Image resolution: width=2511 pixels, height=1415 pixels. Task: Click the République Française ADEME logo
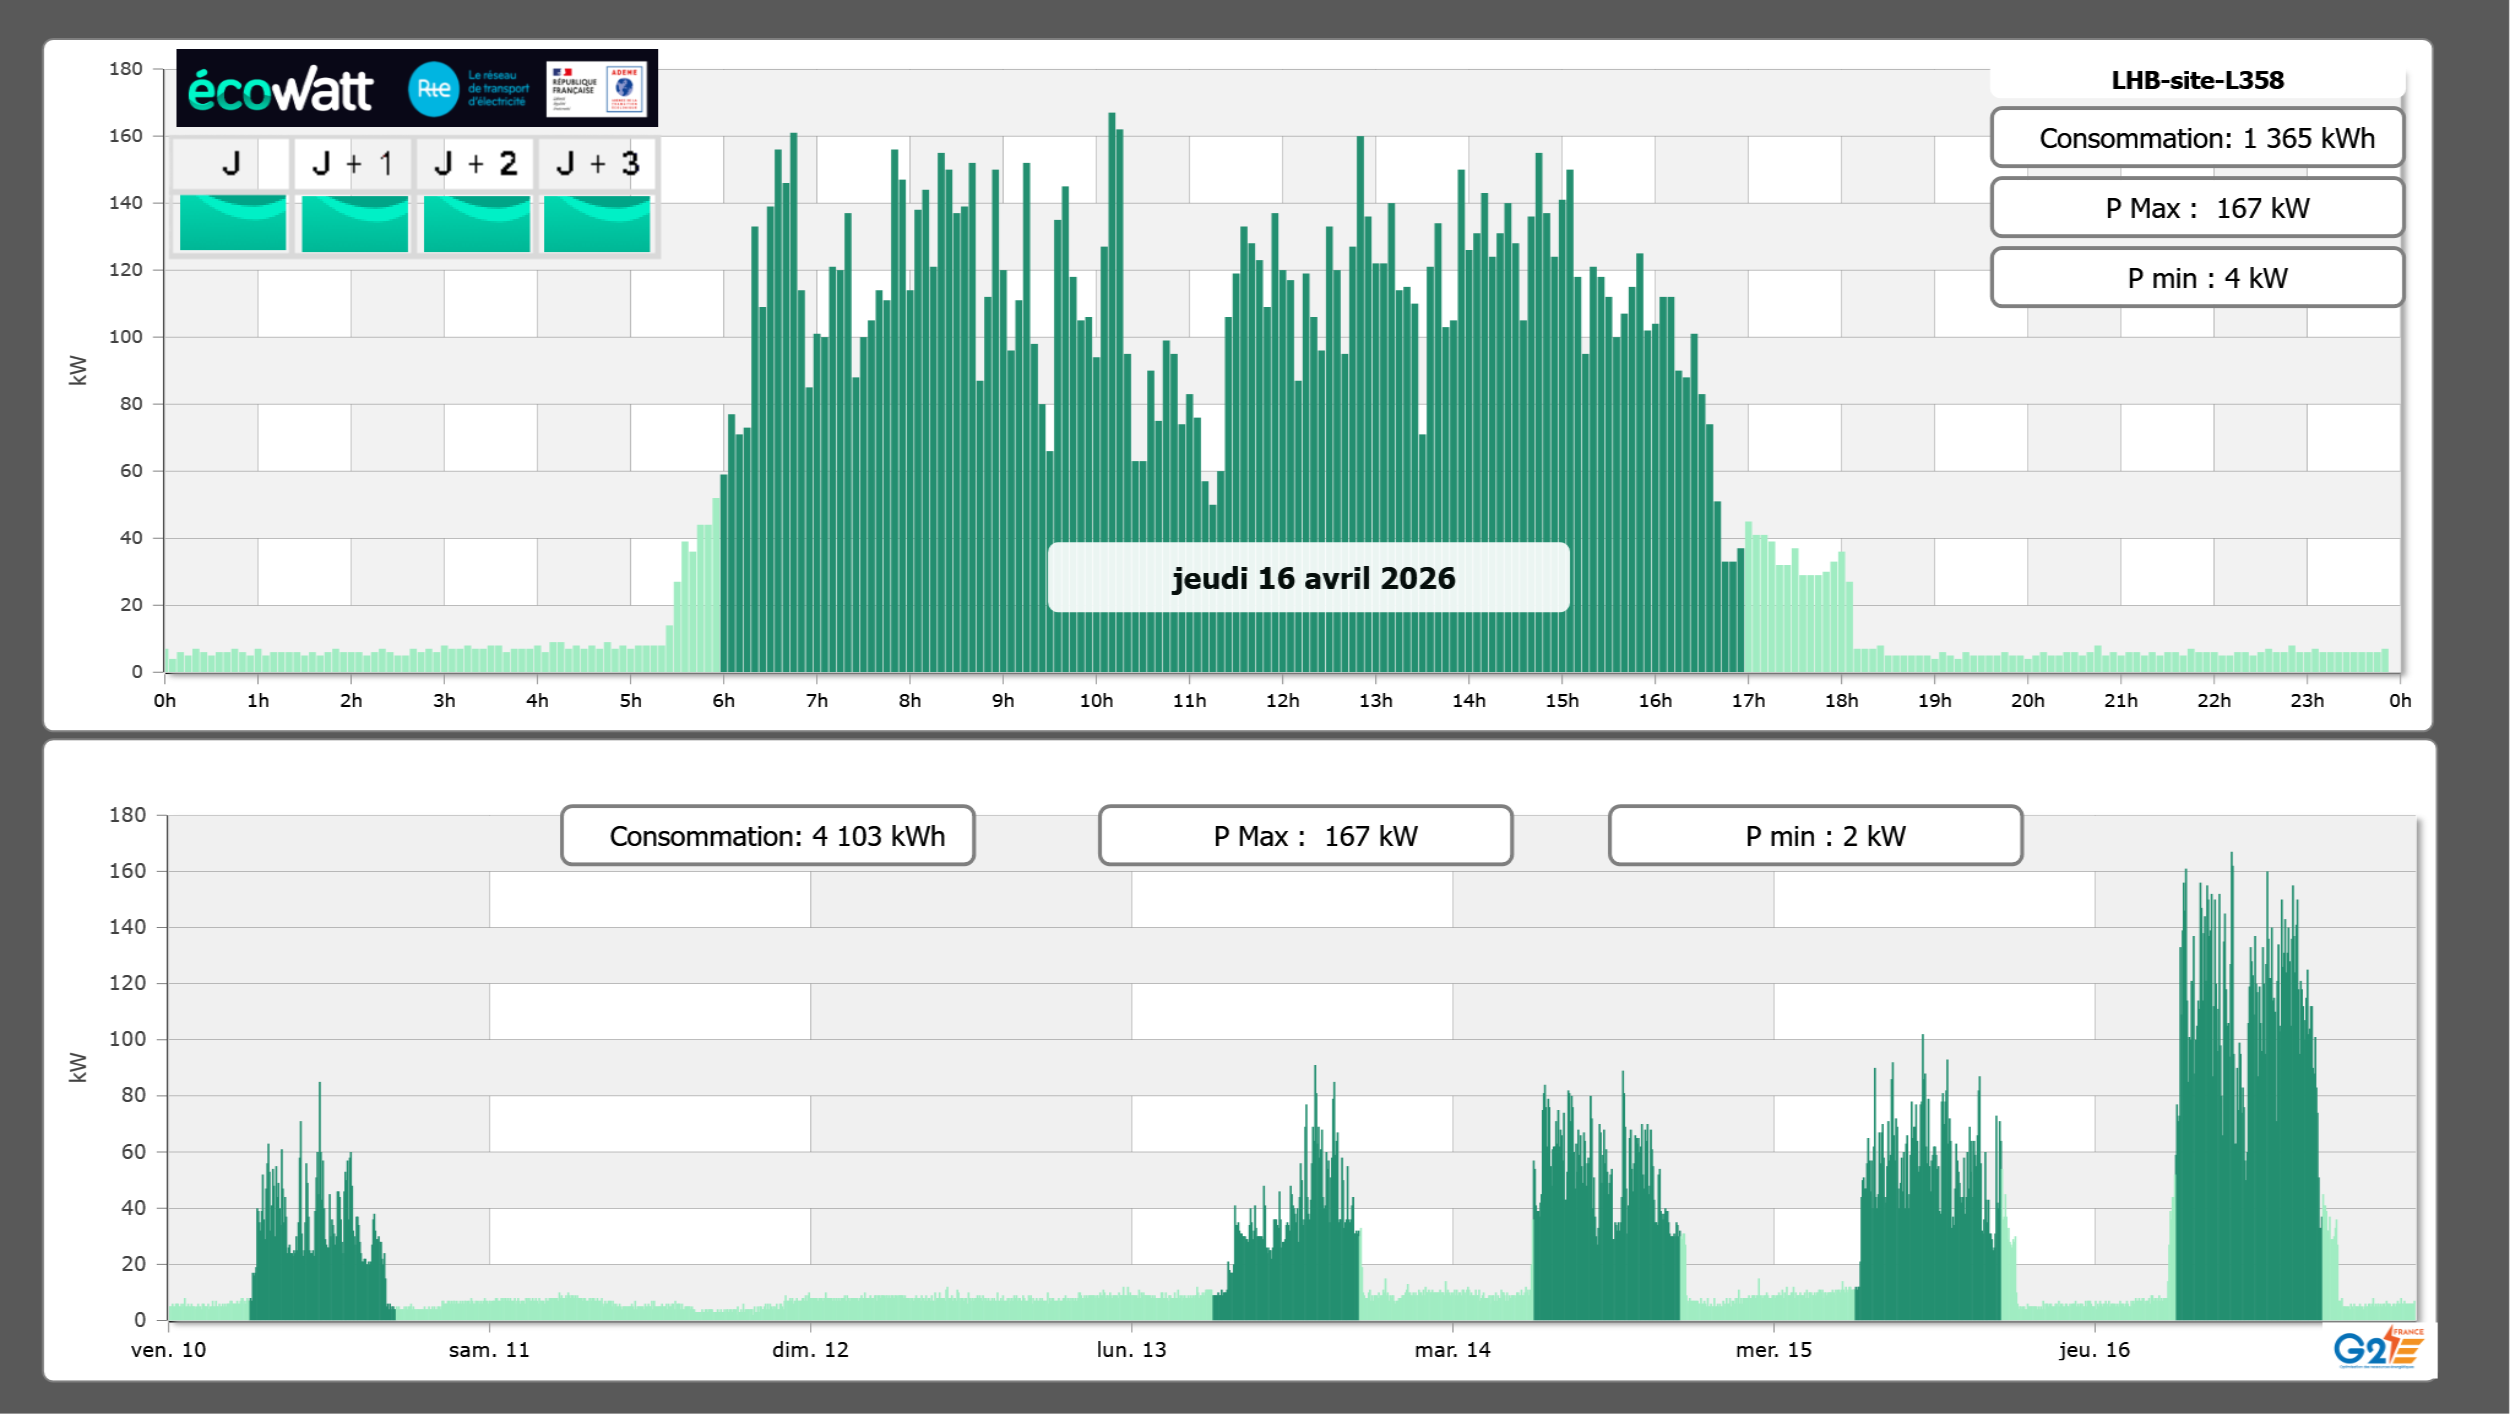coord(598,89)
